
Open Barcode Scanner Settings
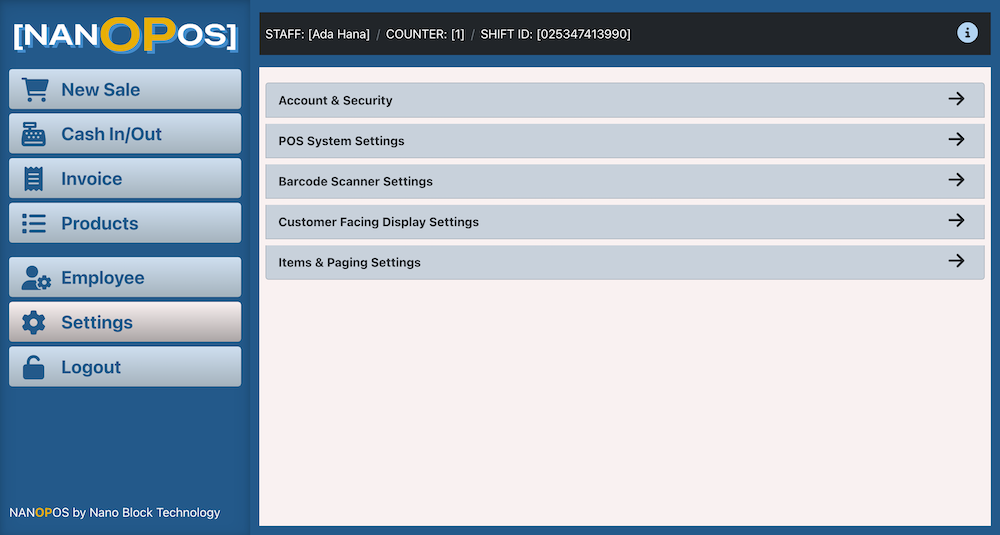(625, 181)
